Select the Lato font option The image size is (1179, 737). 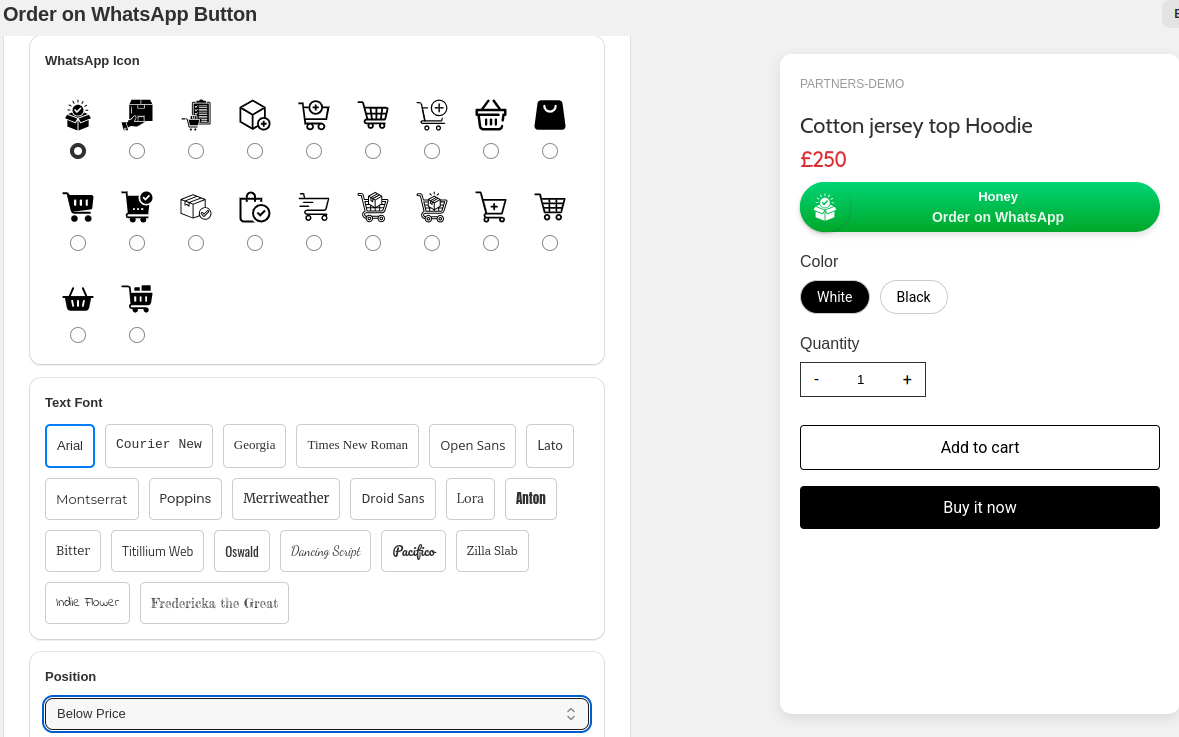pos(550,446)
